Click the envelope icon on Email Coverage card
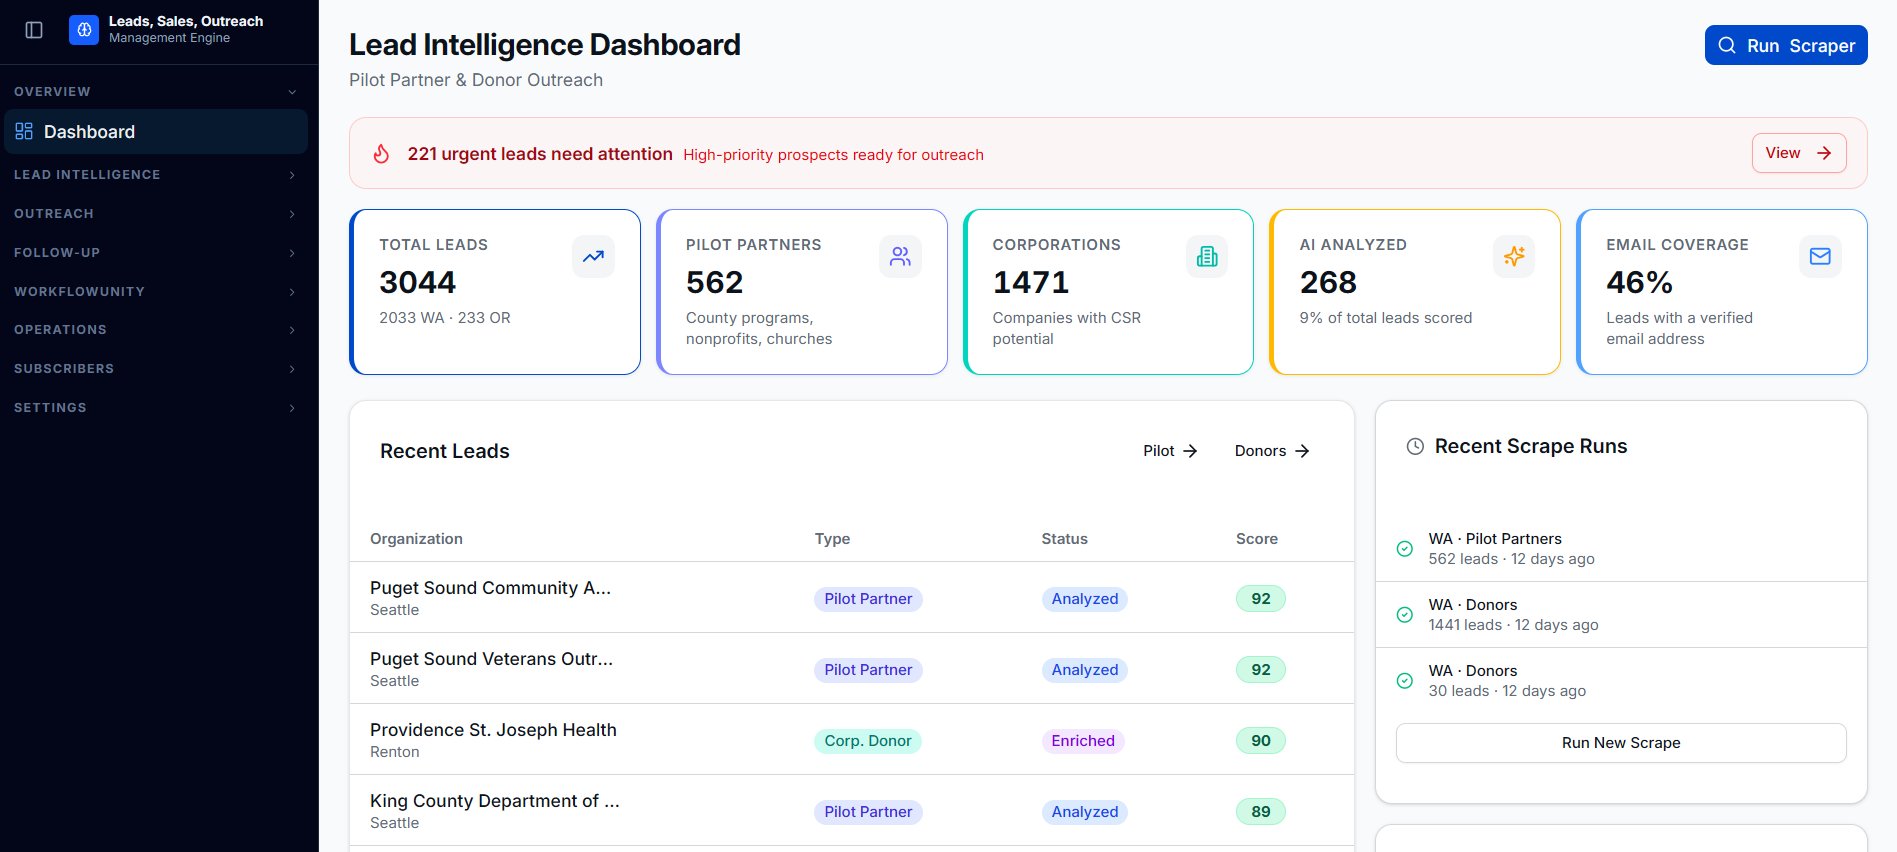This screenshot has height=852, width=1897. pos(1820,256)
